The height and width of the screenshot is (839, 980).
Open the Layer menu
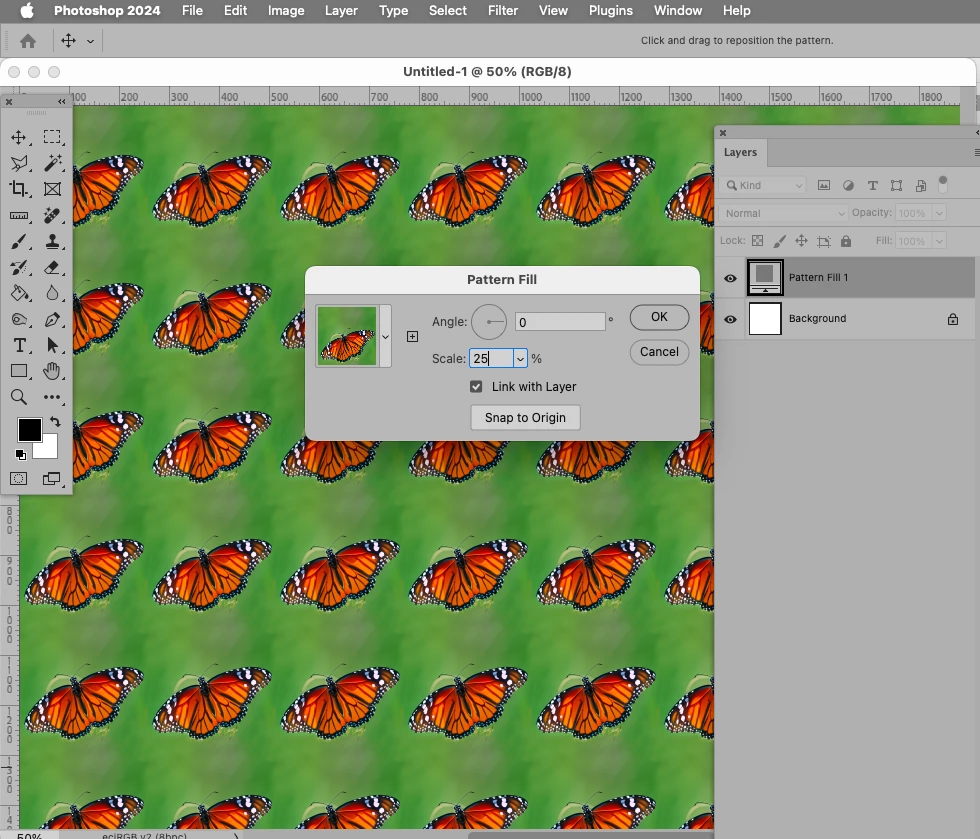tap(341, 11)
